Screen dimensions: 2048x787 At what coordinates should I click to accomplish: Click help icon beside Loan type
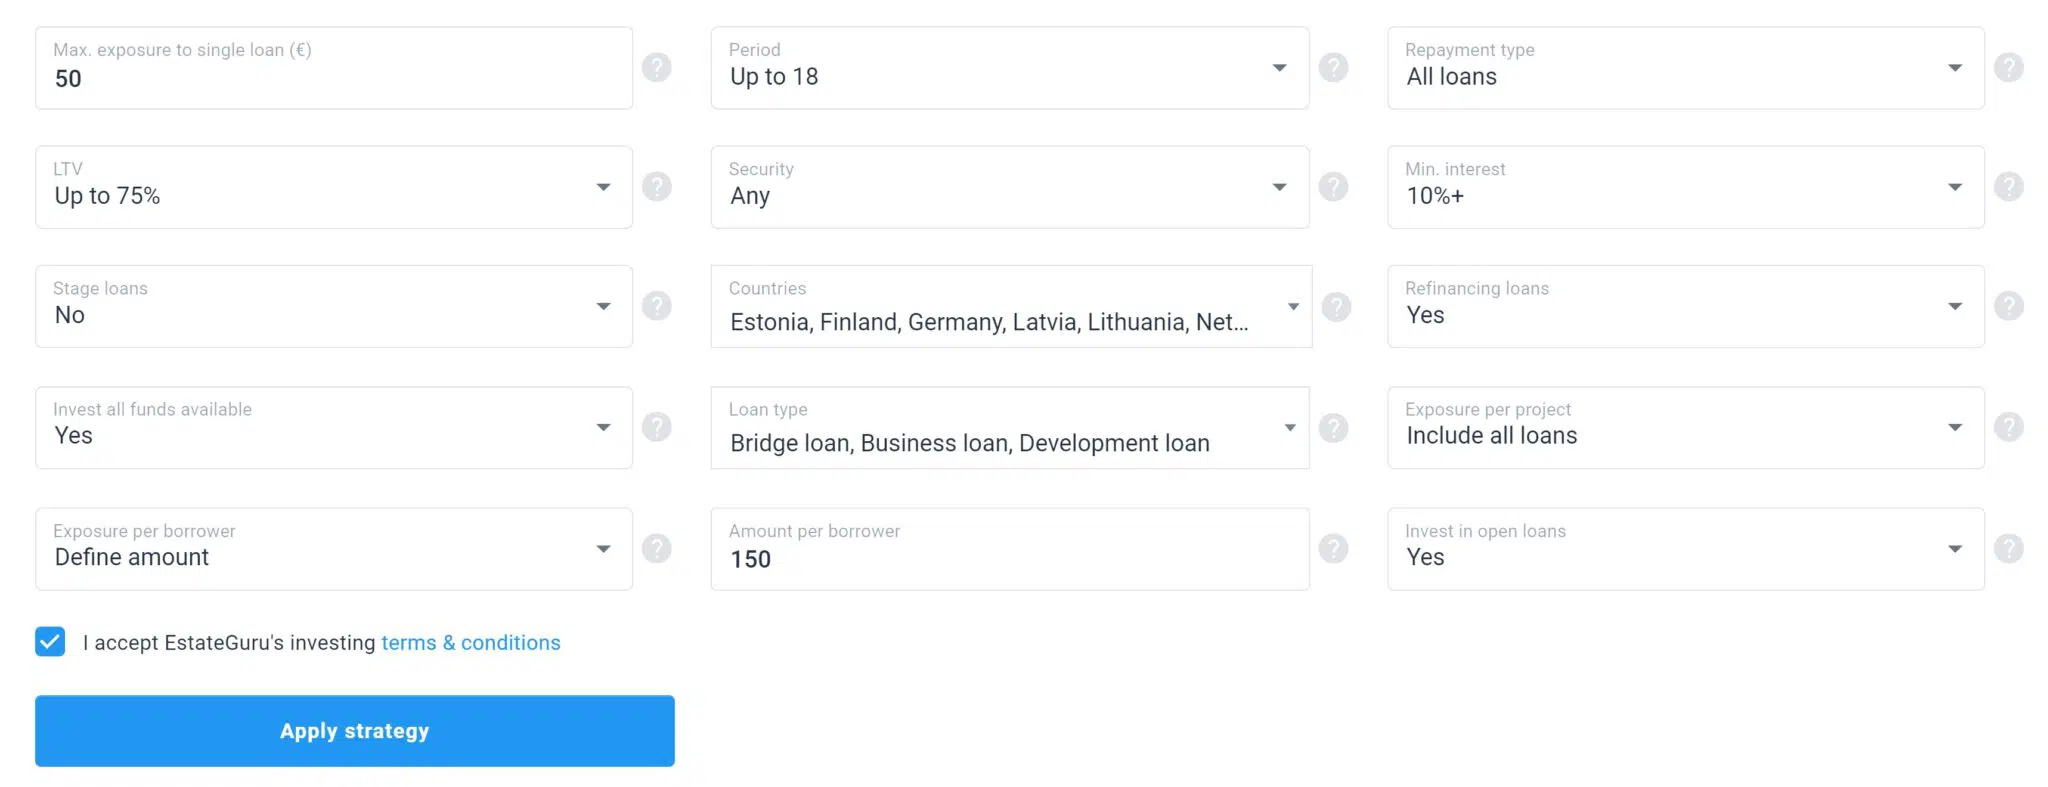click(x=1333, y=428)
